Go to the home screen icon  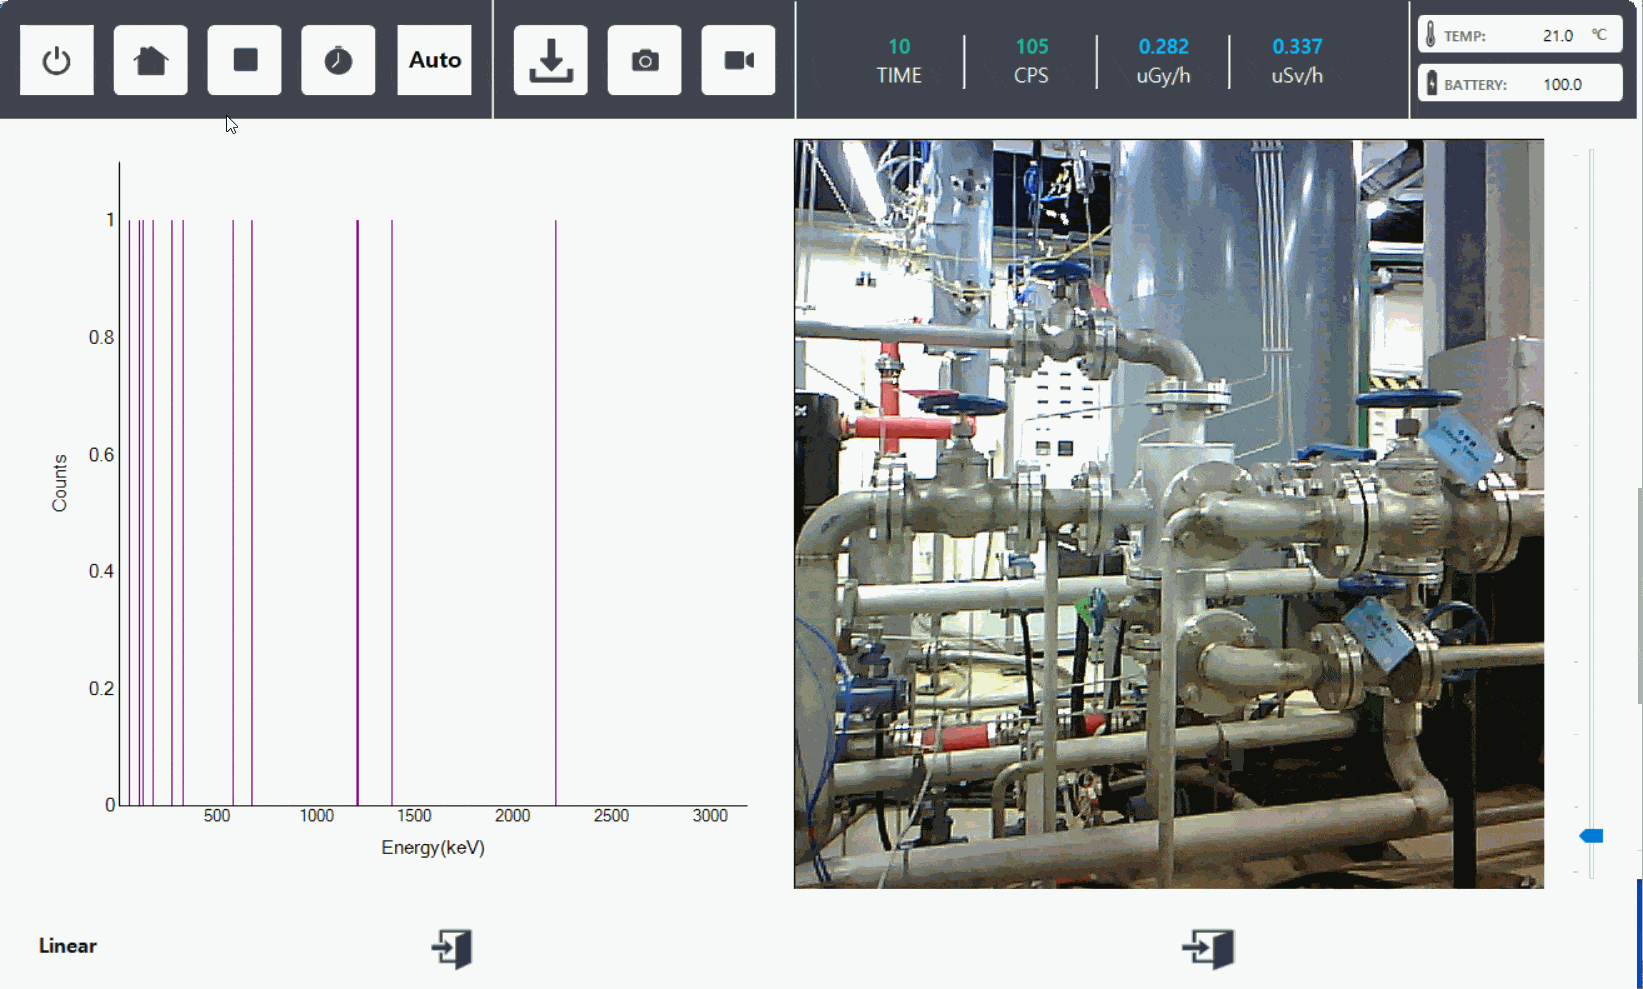point(151,61)
